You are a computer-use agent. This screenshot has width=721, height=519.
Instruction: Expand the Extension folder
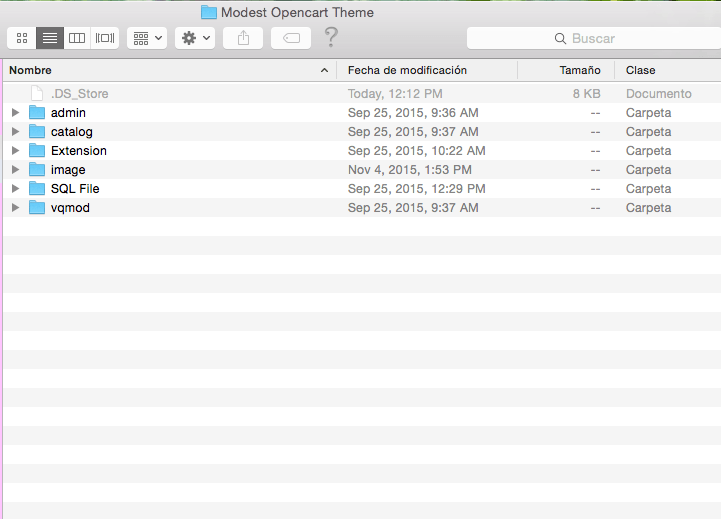coord(15,150)
